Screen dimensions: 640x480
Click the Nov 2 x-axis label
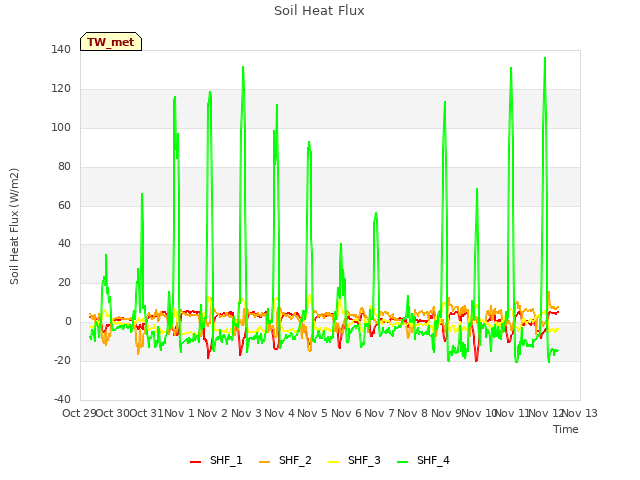[212, 413]
